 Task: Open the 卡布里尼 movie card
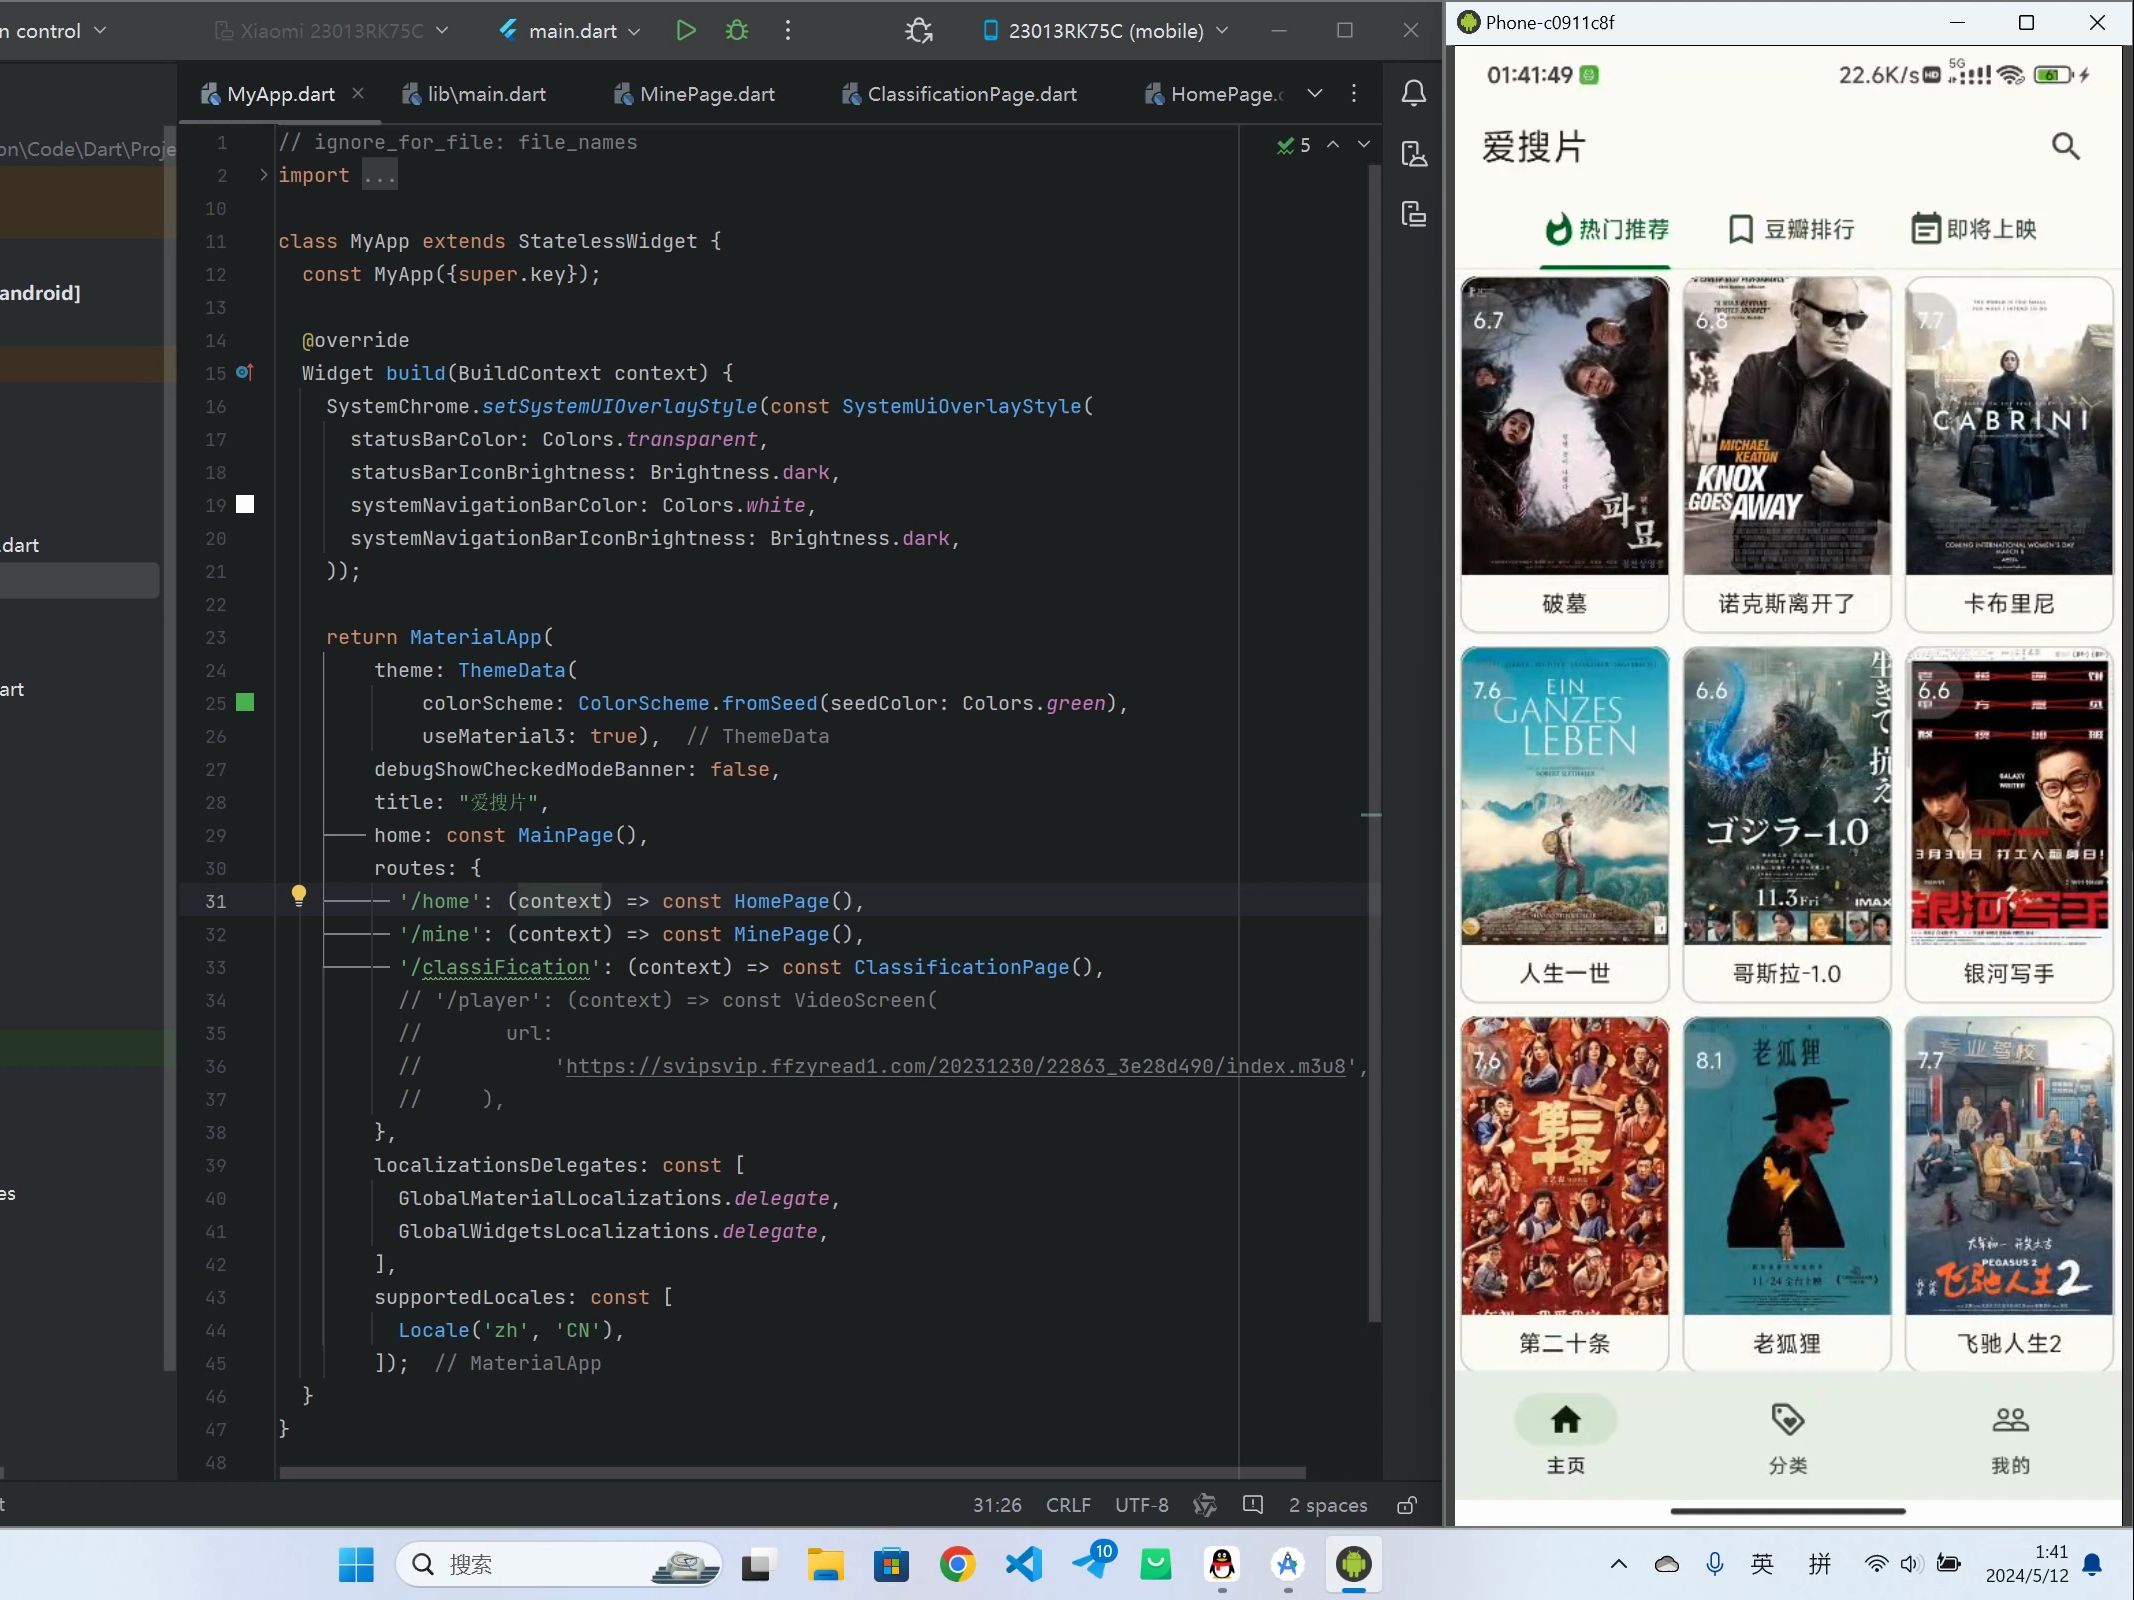[2009, 454]
